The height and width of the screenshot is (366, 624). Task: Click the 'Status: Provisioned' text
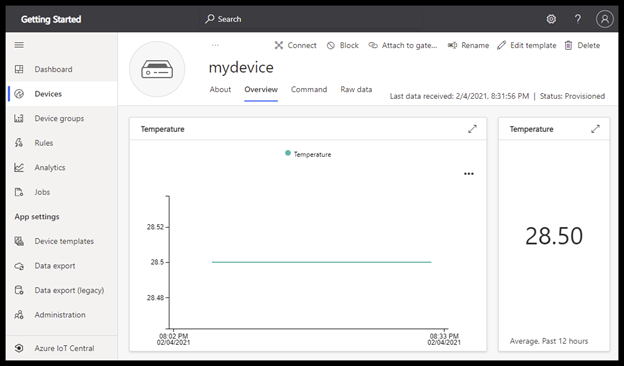click(572, 96)
